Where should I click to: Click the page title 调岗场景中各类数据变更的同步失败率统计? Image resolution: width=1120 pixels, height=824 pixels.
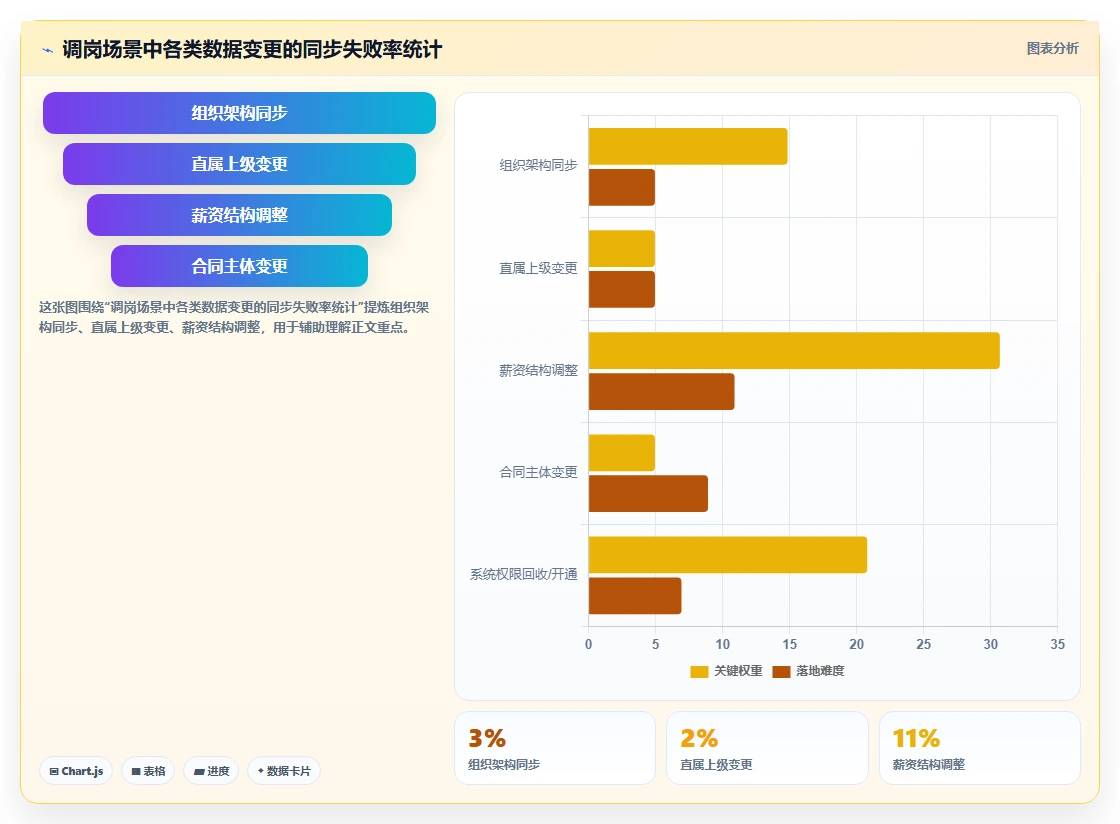click(x=252, y=50)
